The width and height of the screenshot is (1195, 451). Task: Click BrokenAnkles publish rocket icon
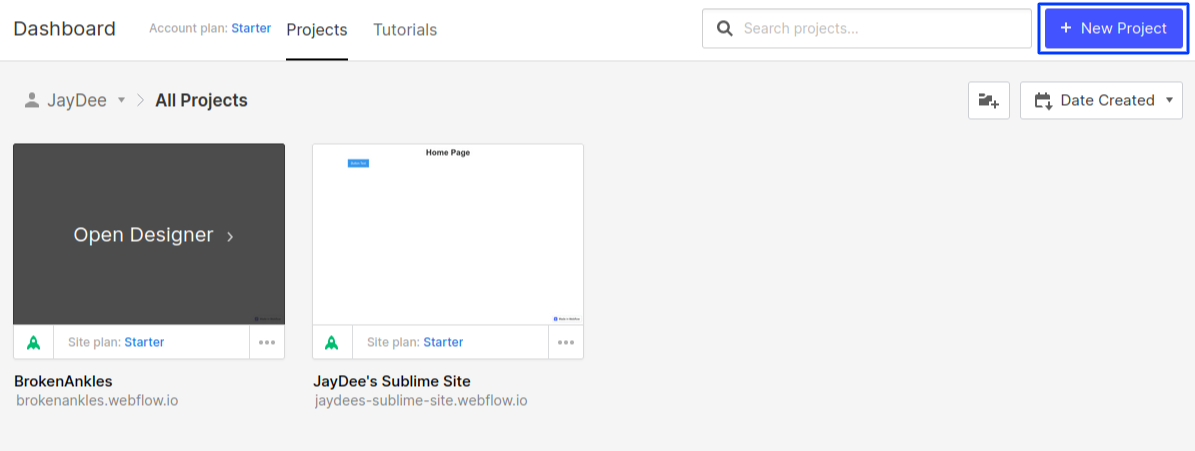point(34,343)
